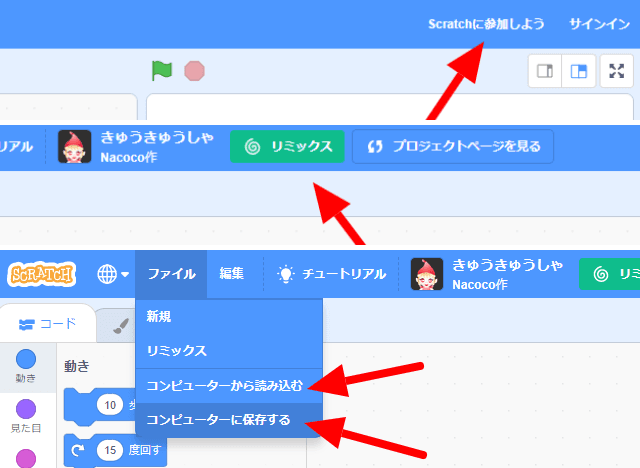Switch to the costumes paintbrush tab
Screen dimensions: 640x468
point(120,326)
